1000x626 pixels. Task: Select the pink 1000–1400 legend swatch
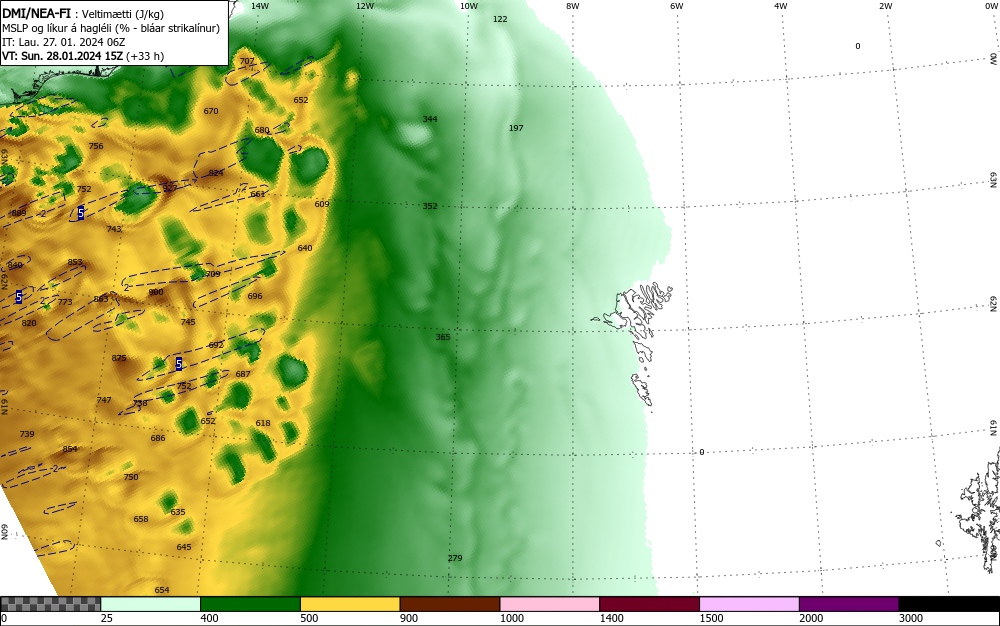550,604
